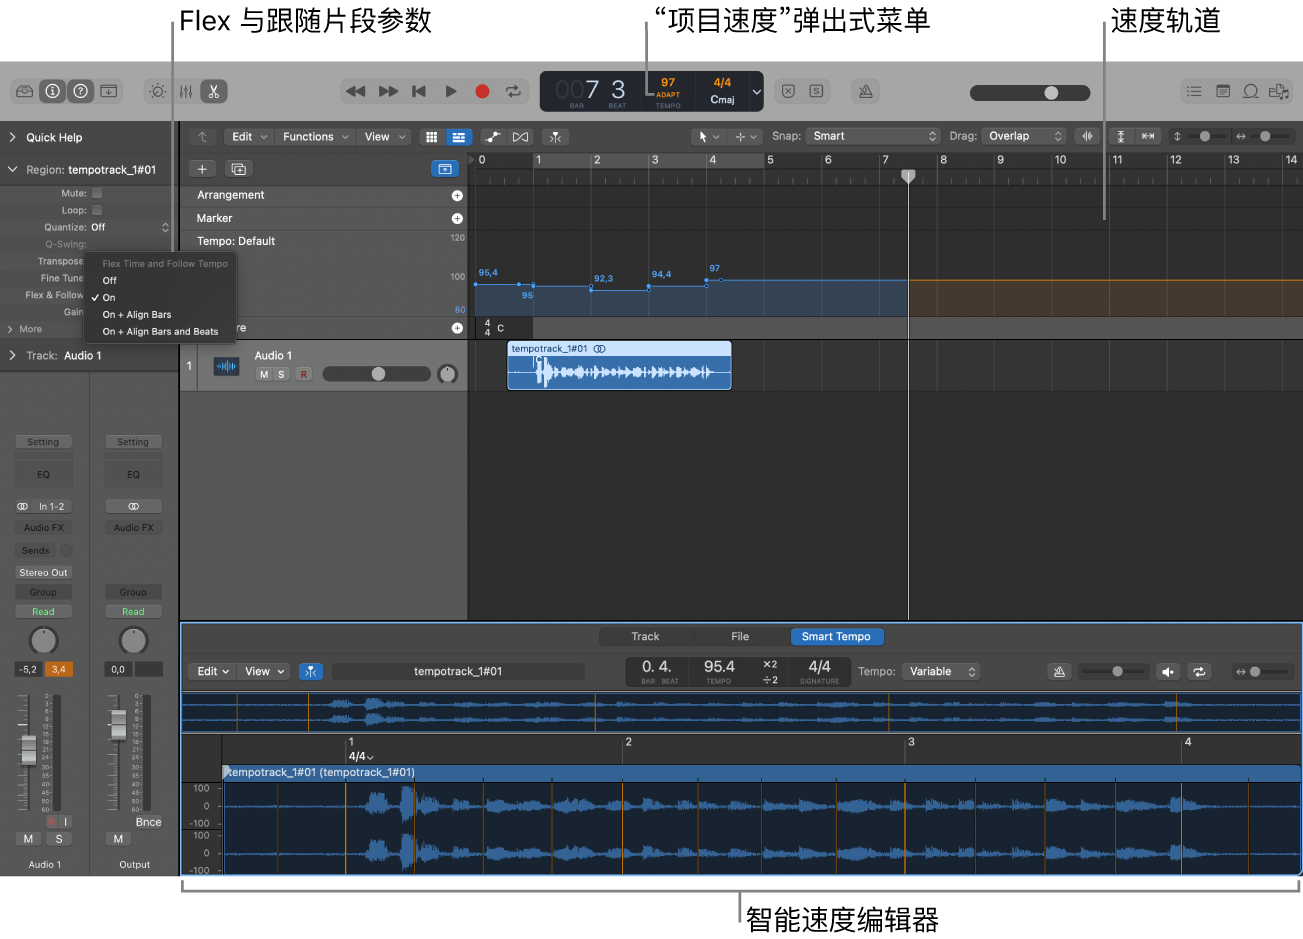Screen dimensions: 1303x939
Task: Enable the region Mute checkbox
Action: (97, 193)
